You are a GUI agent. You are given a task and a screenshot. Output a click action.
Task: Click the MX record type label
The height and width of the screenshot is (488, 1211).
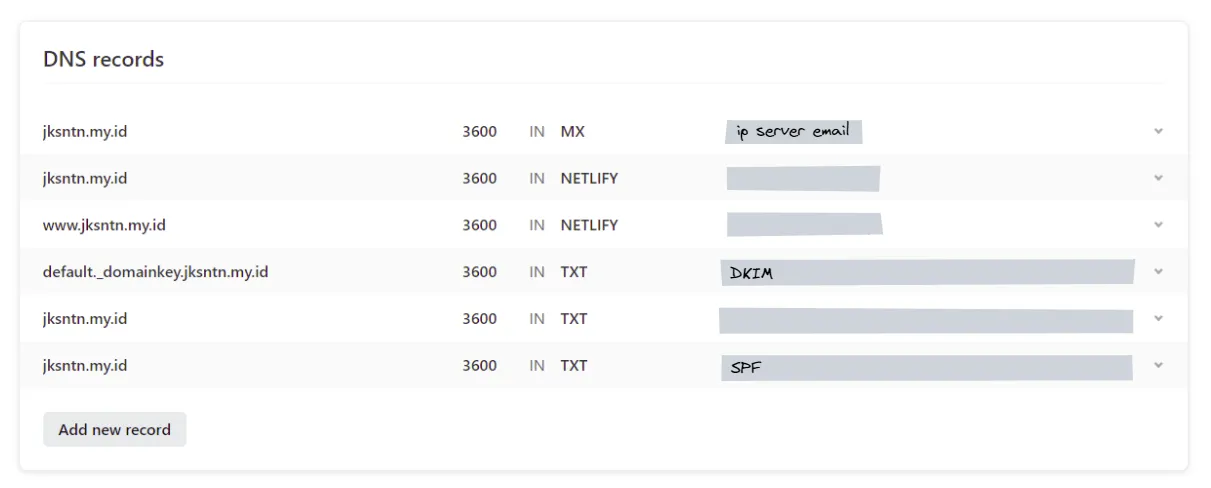click(x=573, y=131)
